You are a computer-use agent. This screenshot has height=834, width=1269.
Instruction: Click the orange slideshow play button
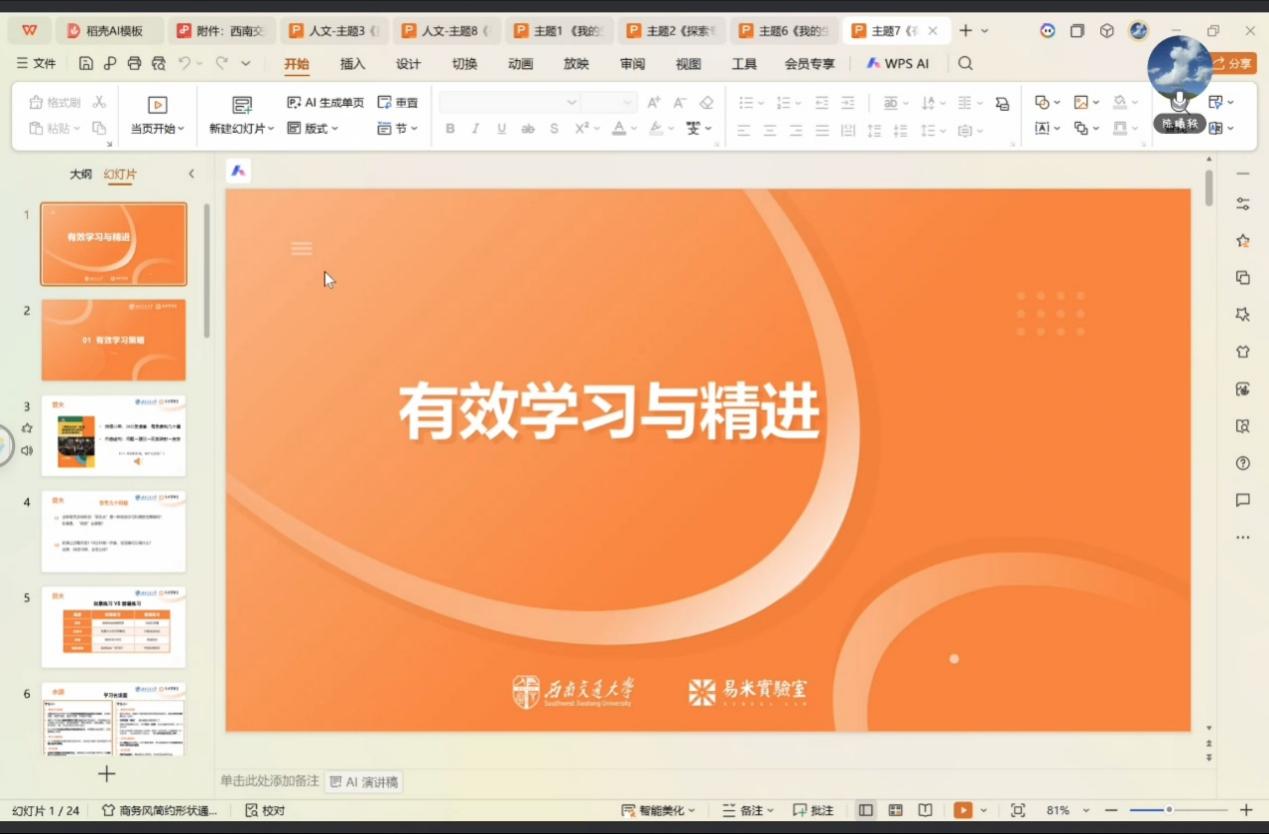[963, 810]
